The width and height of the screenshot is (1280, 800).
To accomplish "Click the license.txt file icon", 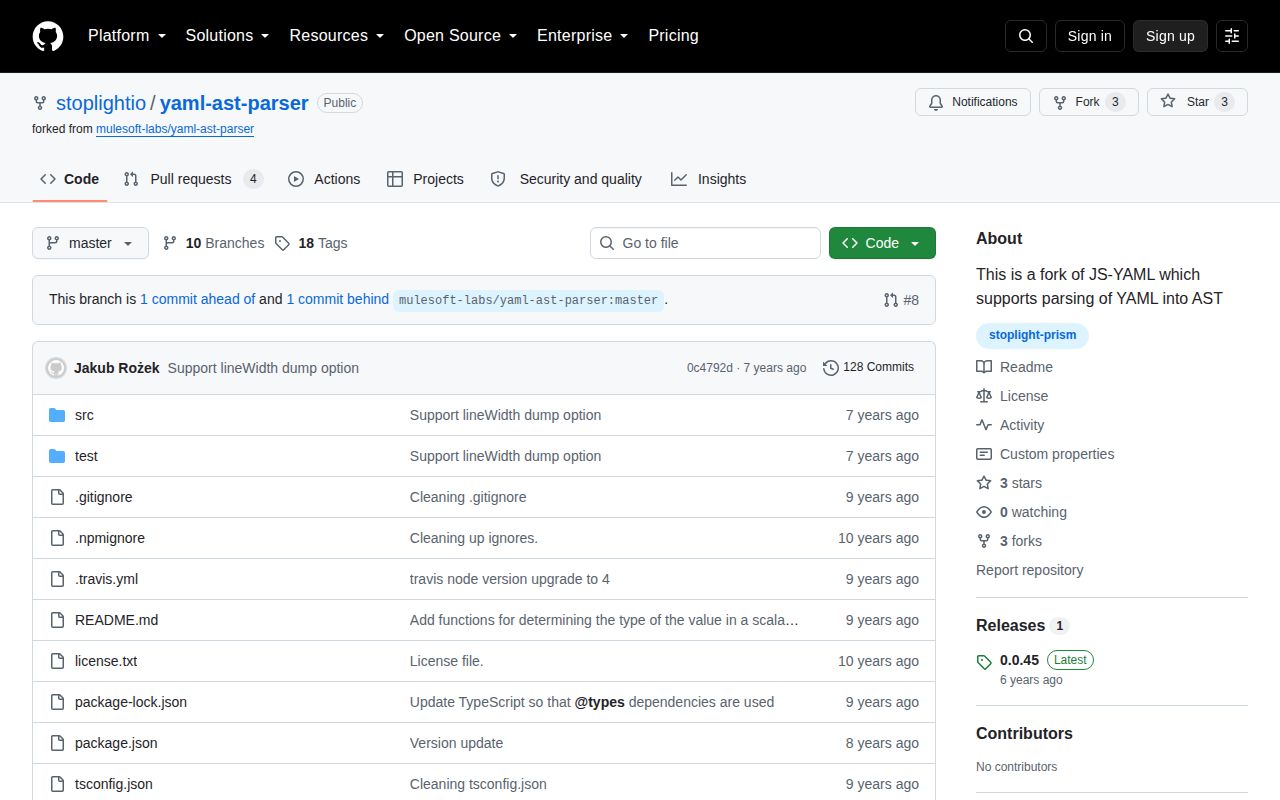I will point(57,661).
